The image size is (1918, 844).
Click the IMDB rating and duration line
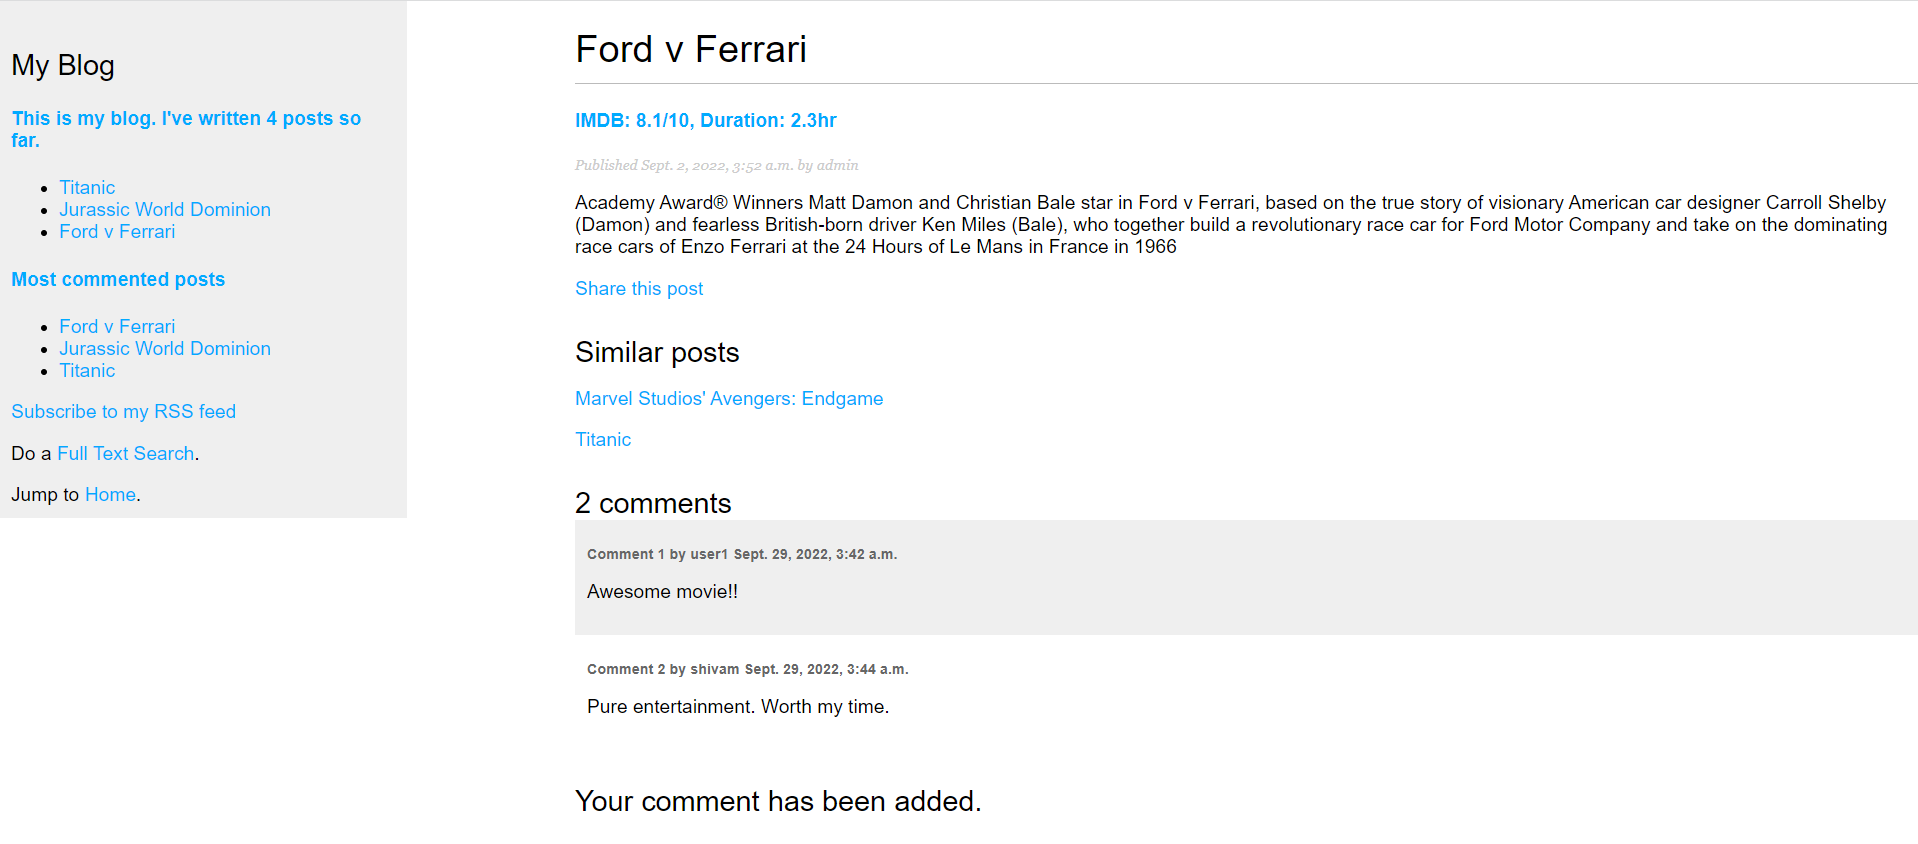705,121
